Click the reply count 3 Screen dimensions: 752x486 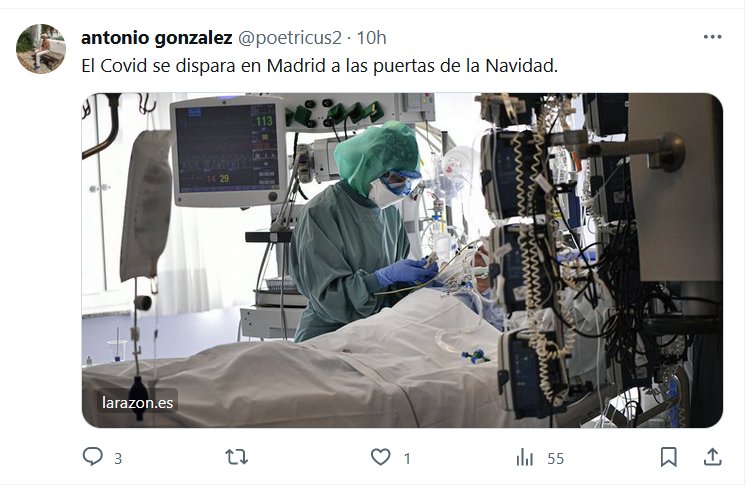coord(118,459)
